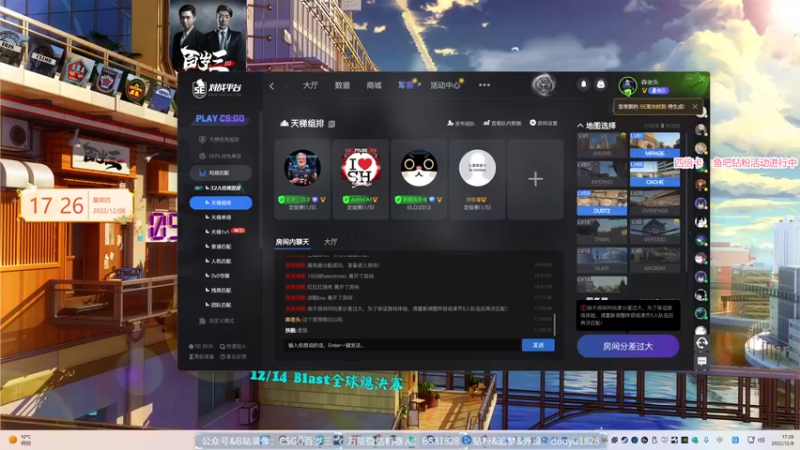Screen dimensions: 800x450
Task: Toggle the ANUBIS map
Action: click(x=602, y=145)
